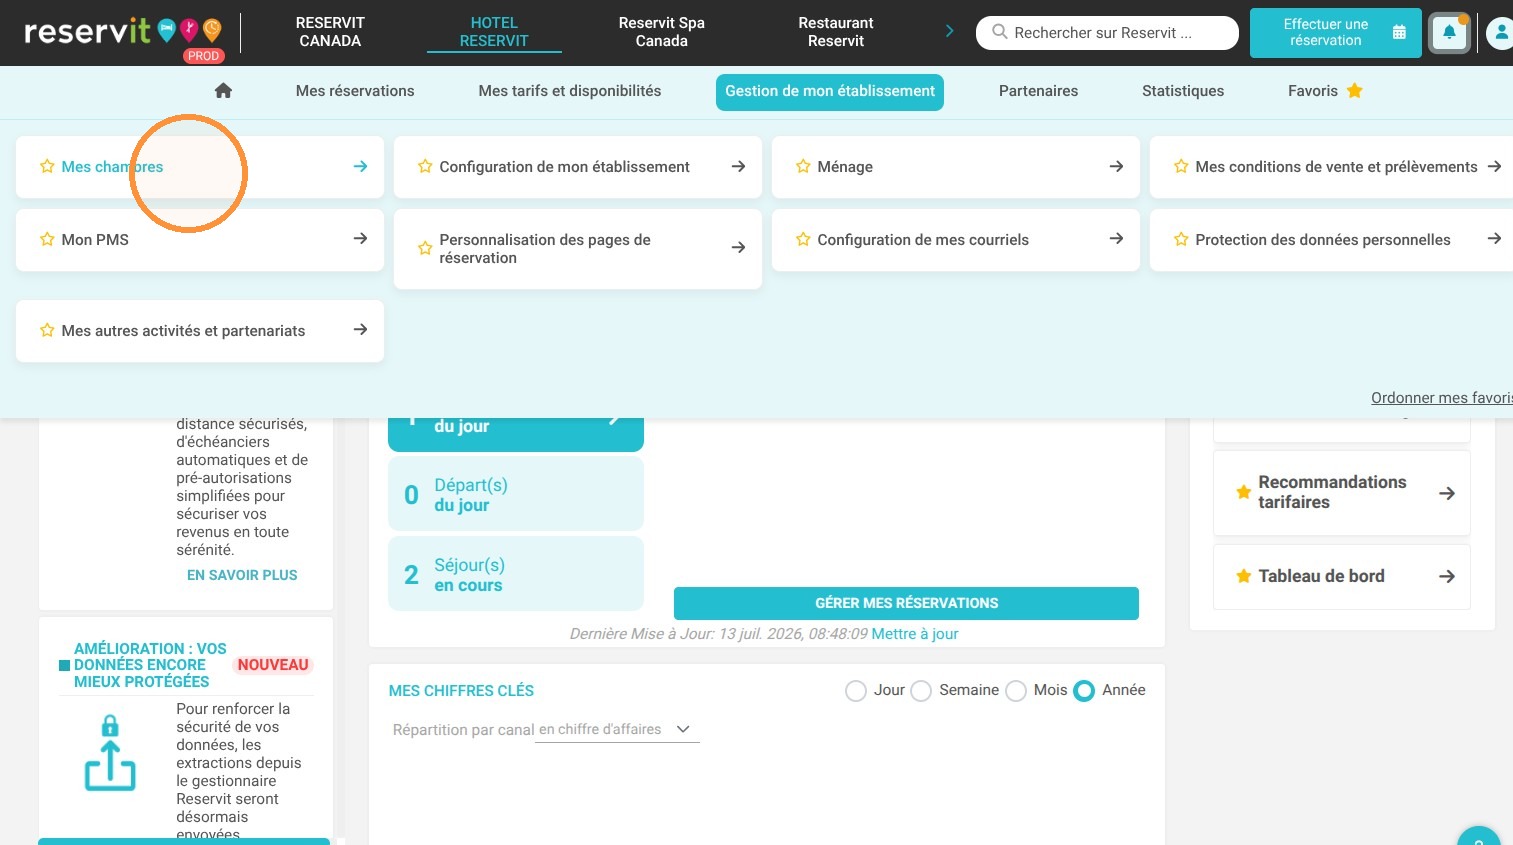Select the Semaine radio button

click(921, 691)
